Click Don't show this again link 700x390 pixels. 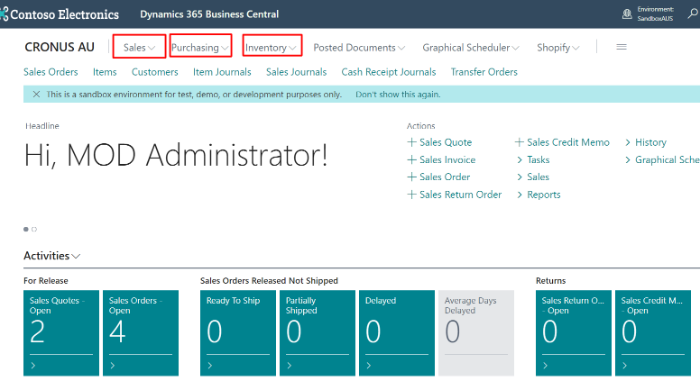coord(398,94)
